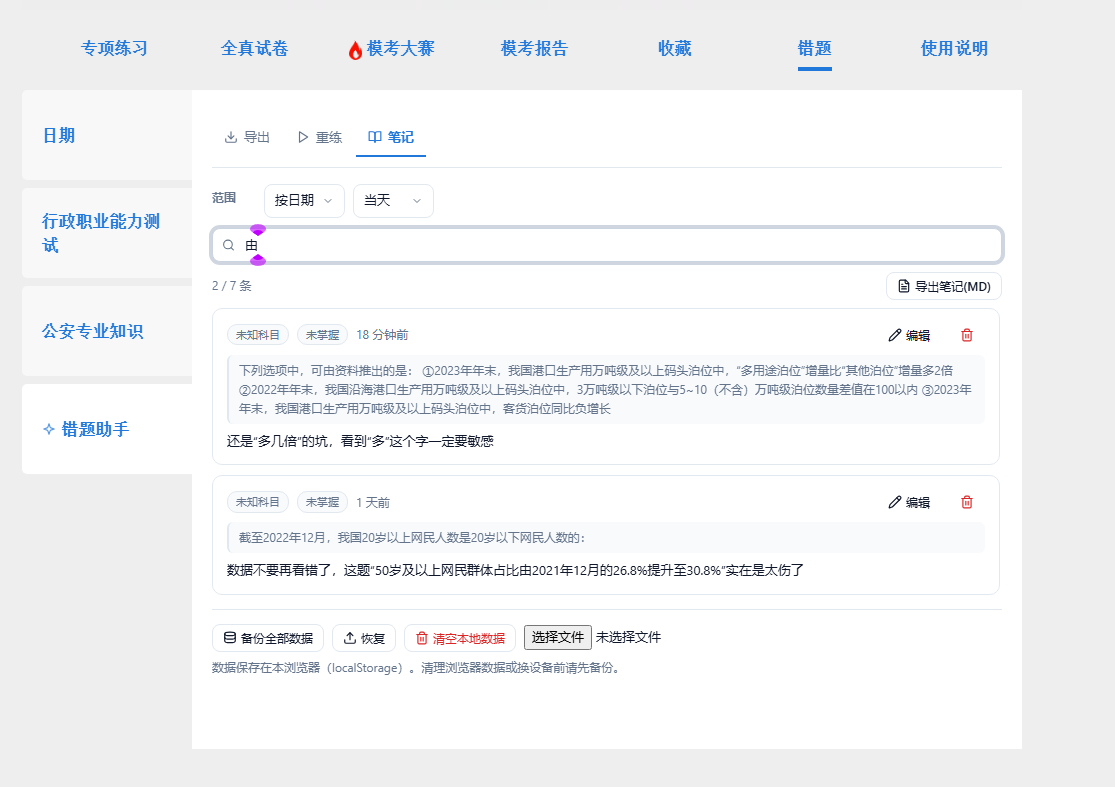Select 公安专业知识 in the sidebar
Viewport: 1115px width, 787px height.
pyautogui.click(x=107, y=331)
